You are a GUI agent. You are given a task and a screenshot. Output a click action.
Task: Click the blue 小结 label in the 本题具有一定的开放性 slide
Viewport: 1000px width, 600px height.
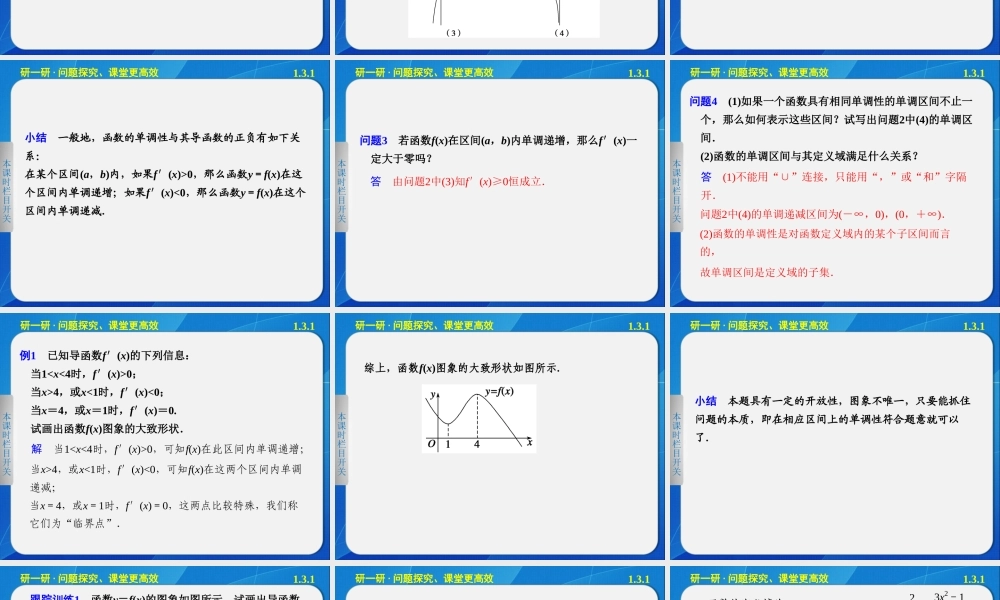tap(706, 400)
